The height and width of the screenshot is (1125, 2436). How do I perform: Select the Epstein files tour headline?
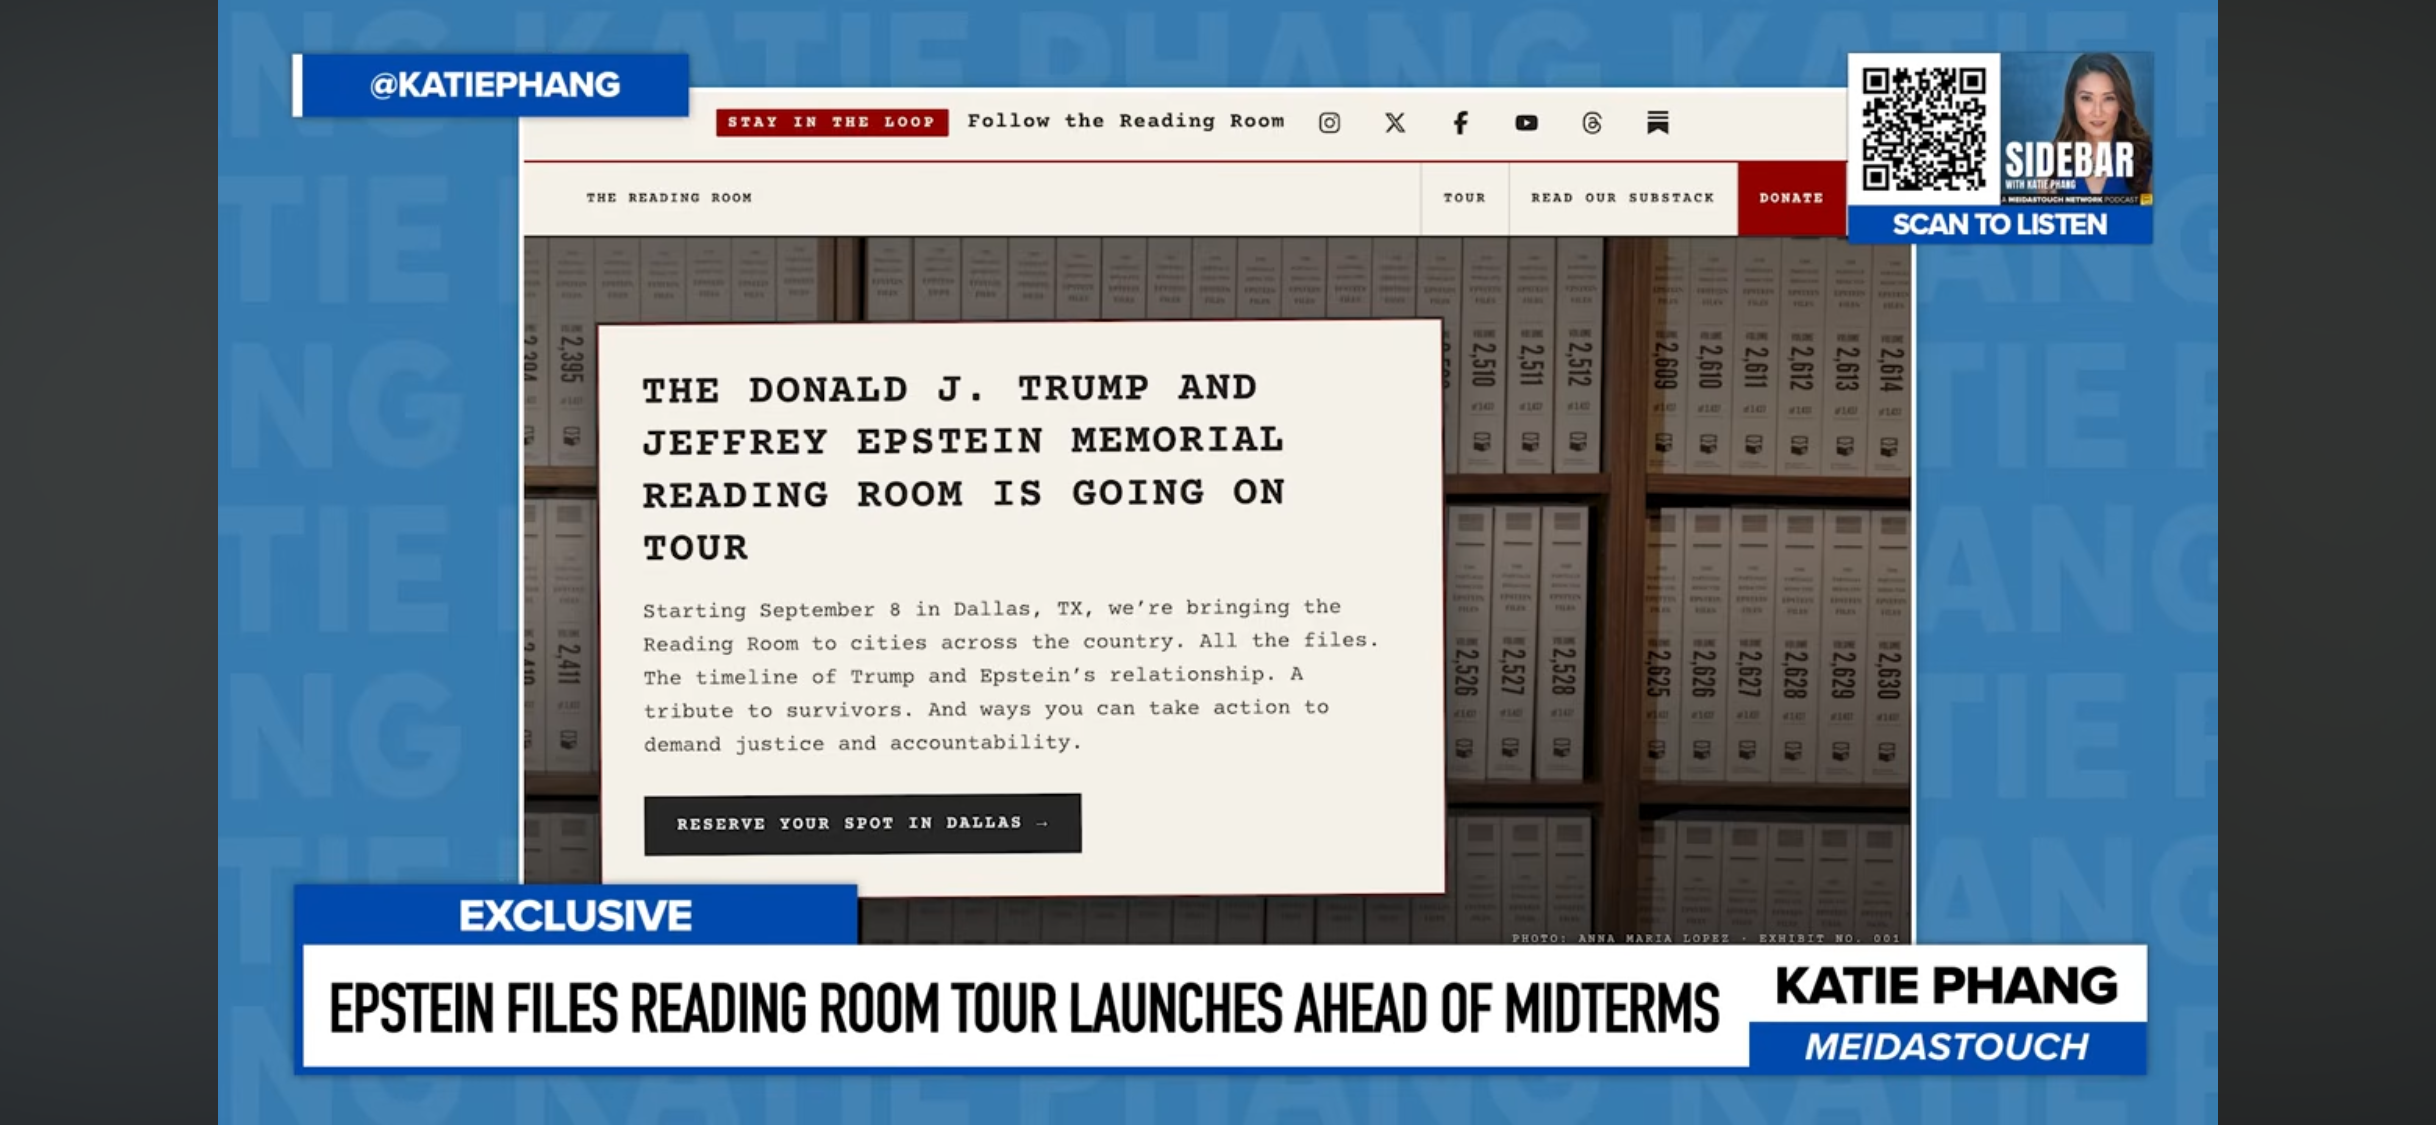[1024, 1007]
